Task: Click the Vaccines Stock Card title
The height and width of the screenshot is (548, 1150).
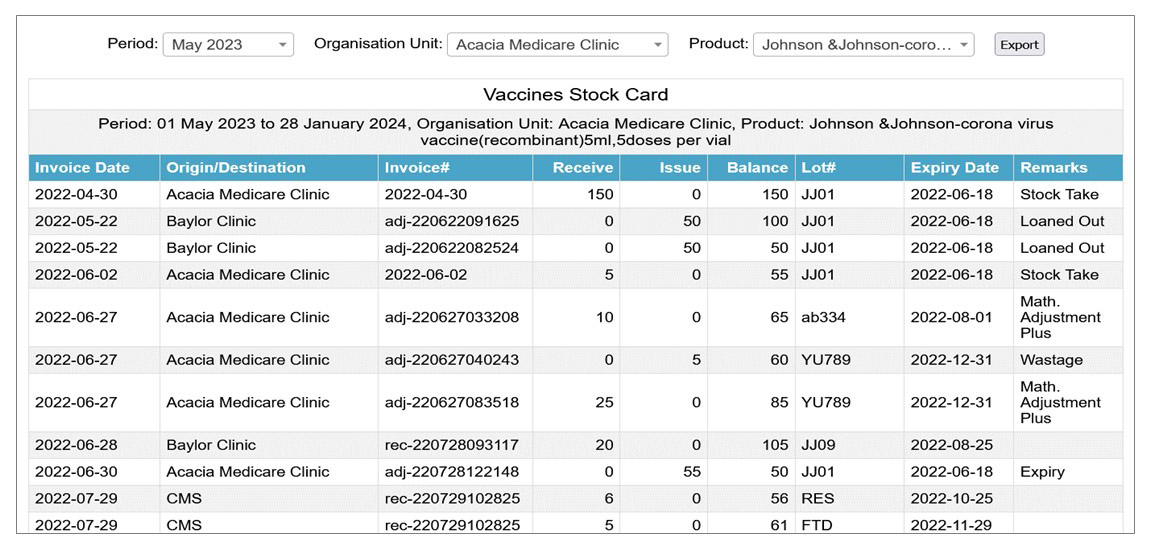Action: 575,95
